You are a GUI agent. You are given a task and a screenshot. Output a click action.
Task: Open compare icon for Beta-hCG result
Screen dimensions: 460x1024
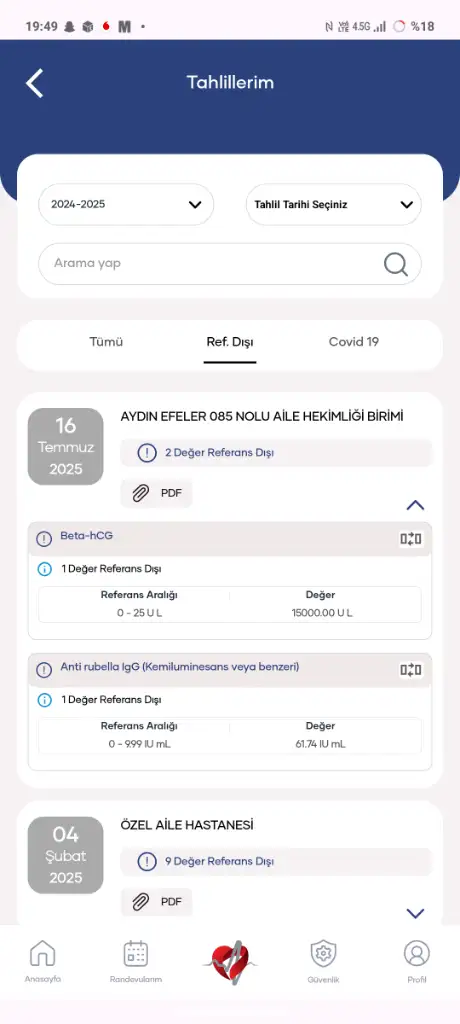pyautogui.click(x=410, y=539)
